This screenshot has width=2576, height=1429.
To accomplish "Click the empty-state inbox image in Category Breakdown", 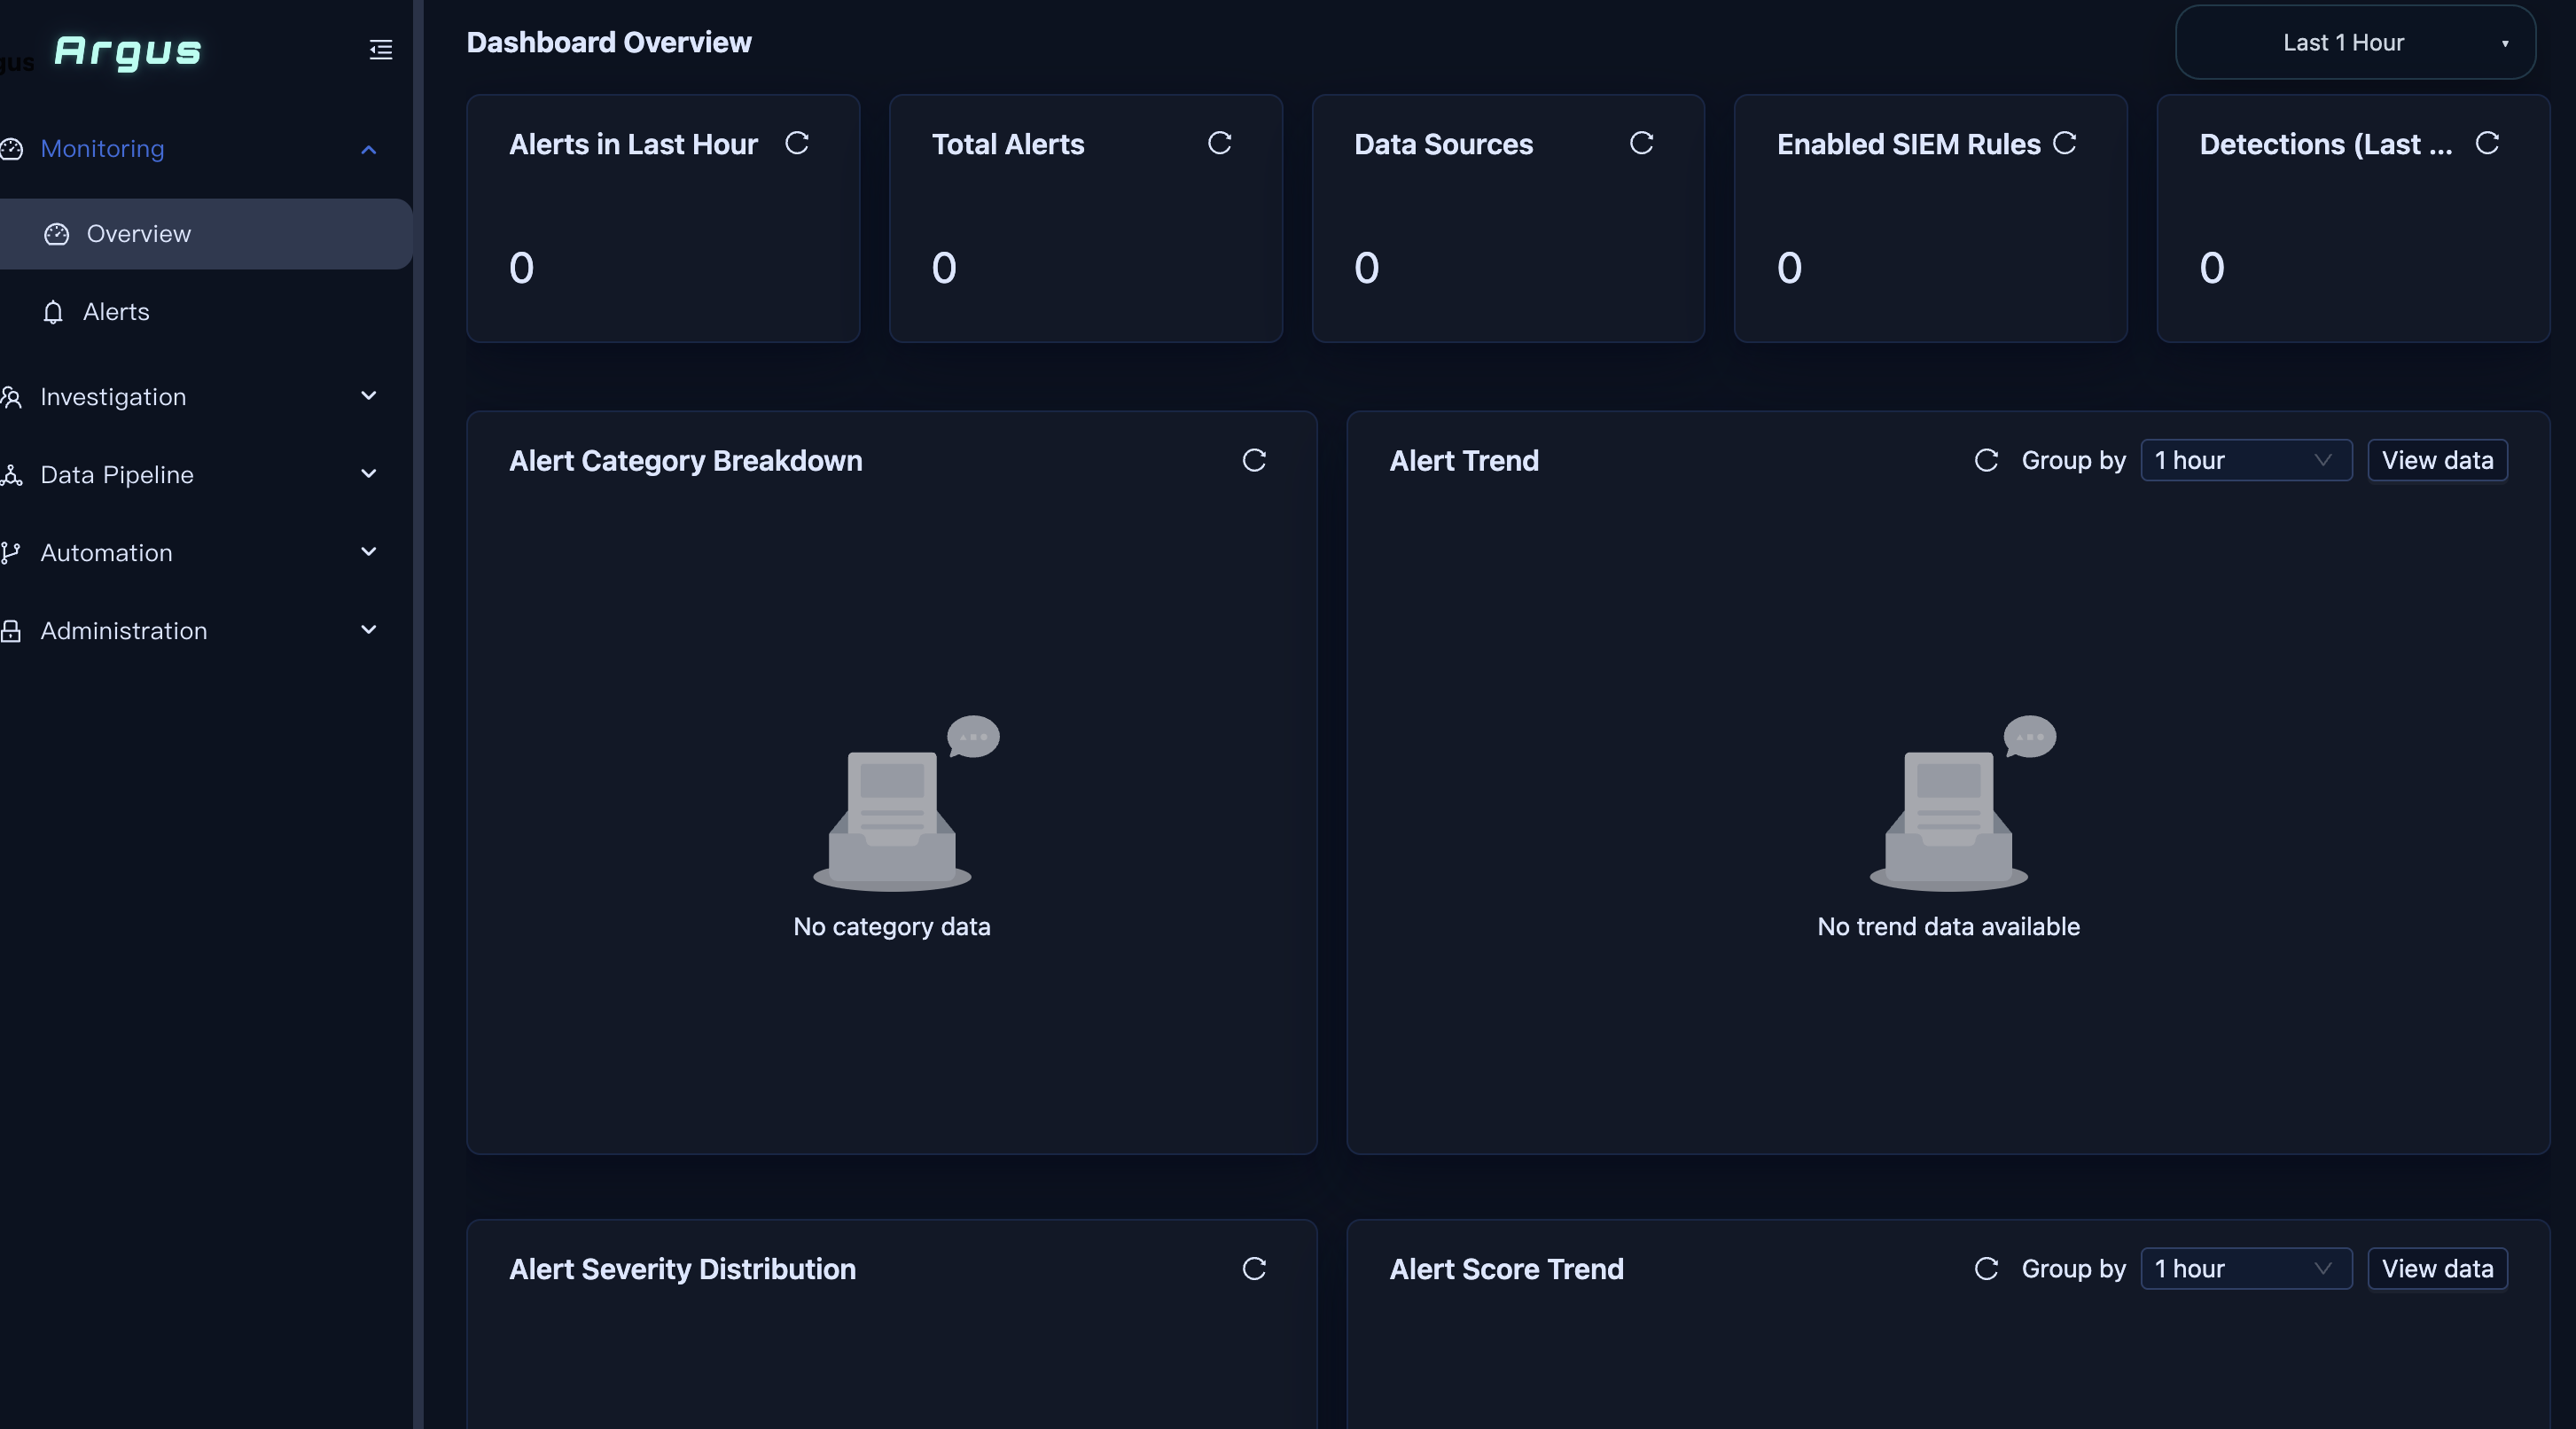I will tap(905, 804).
